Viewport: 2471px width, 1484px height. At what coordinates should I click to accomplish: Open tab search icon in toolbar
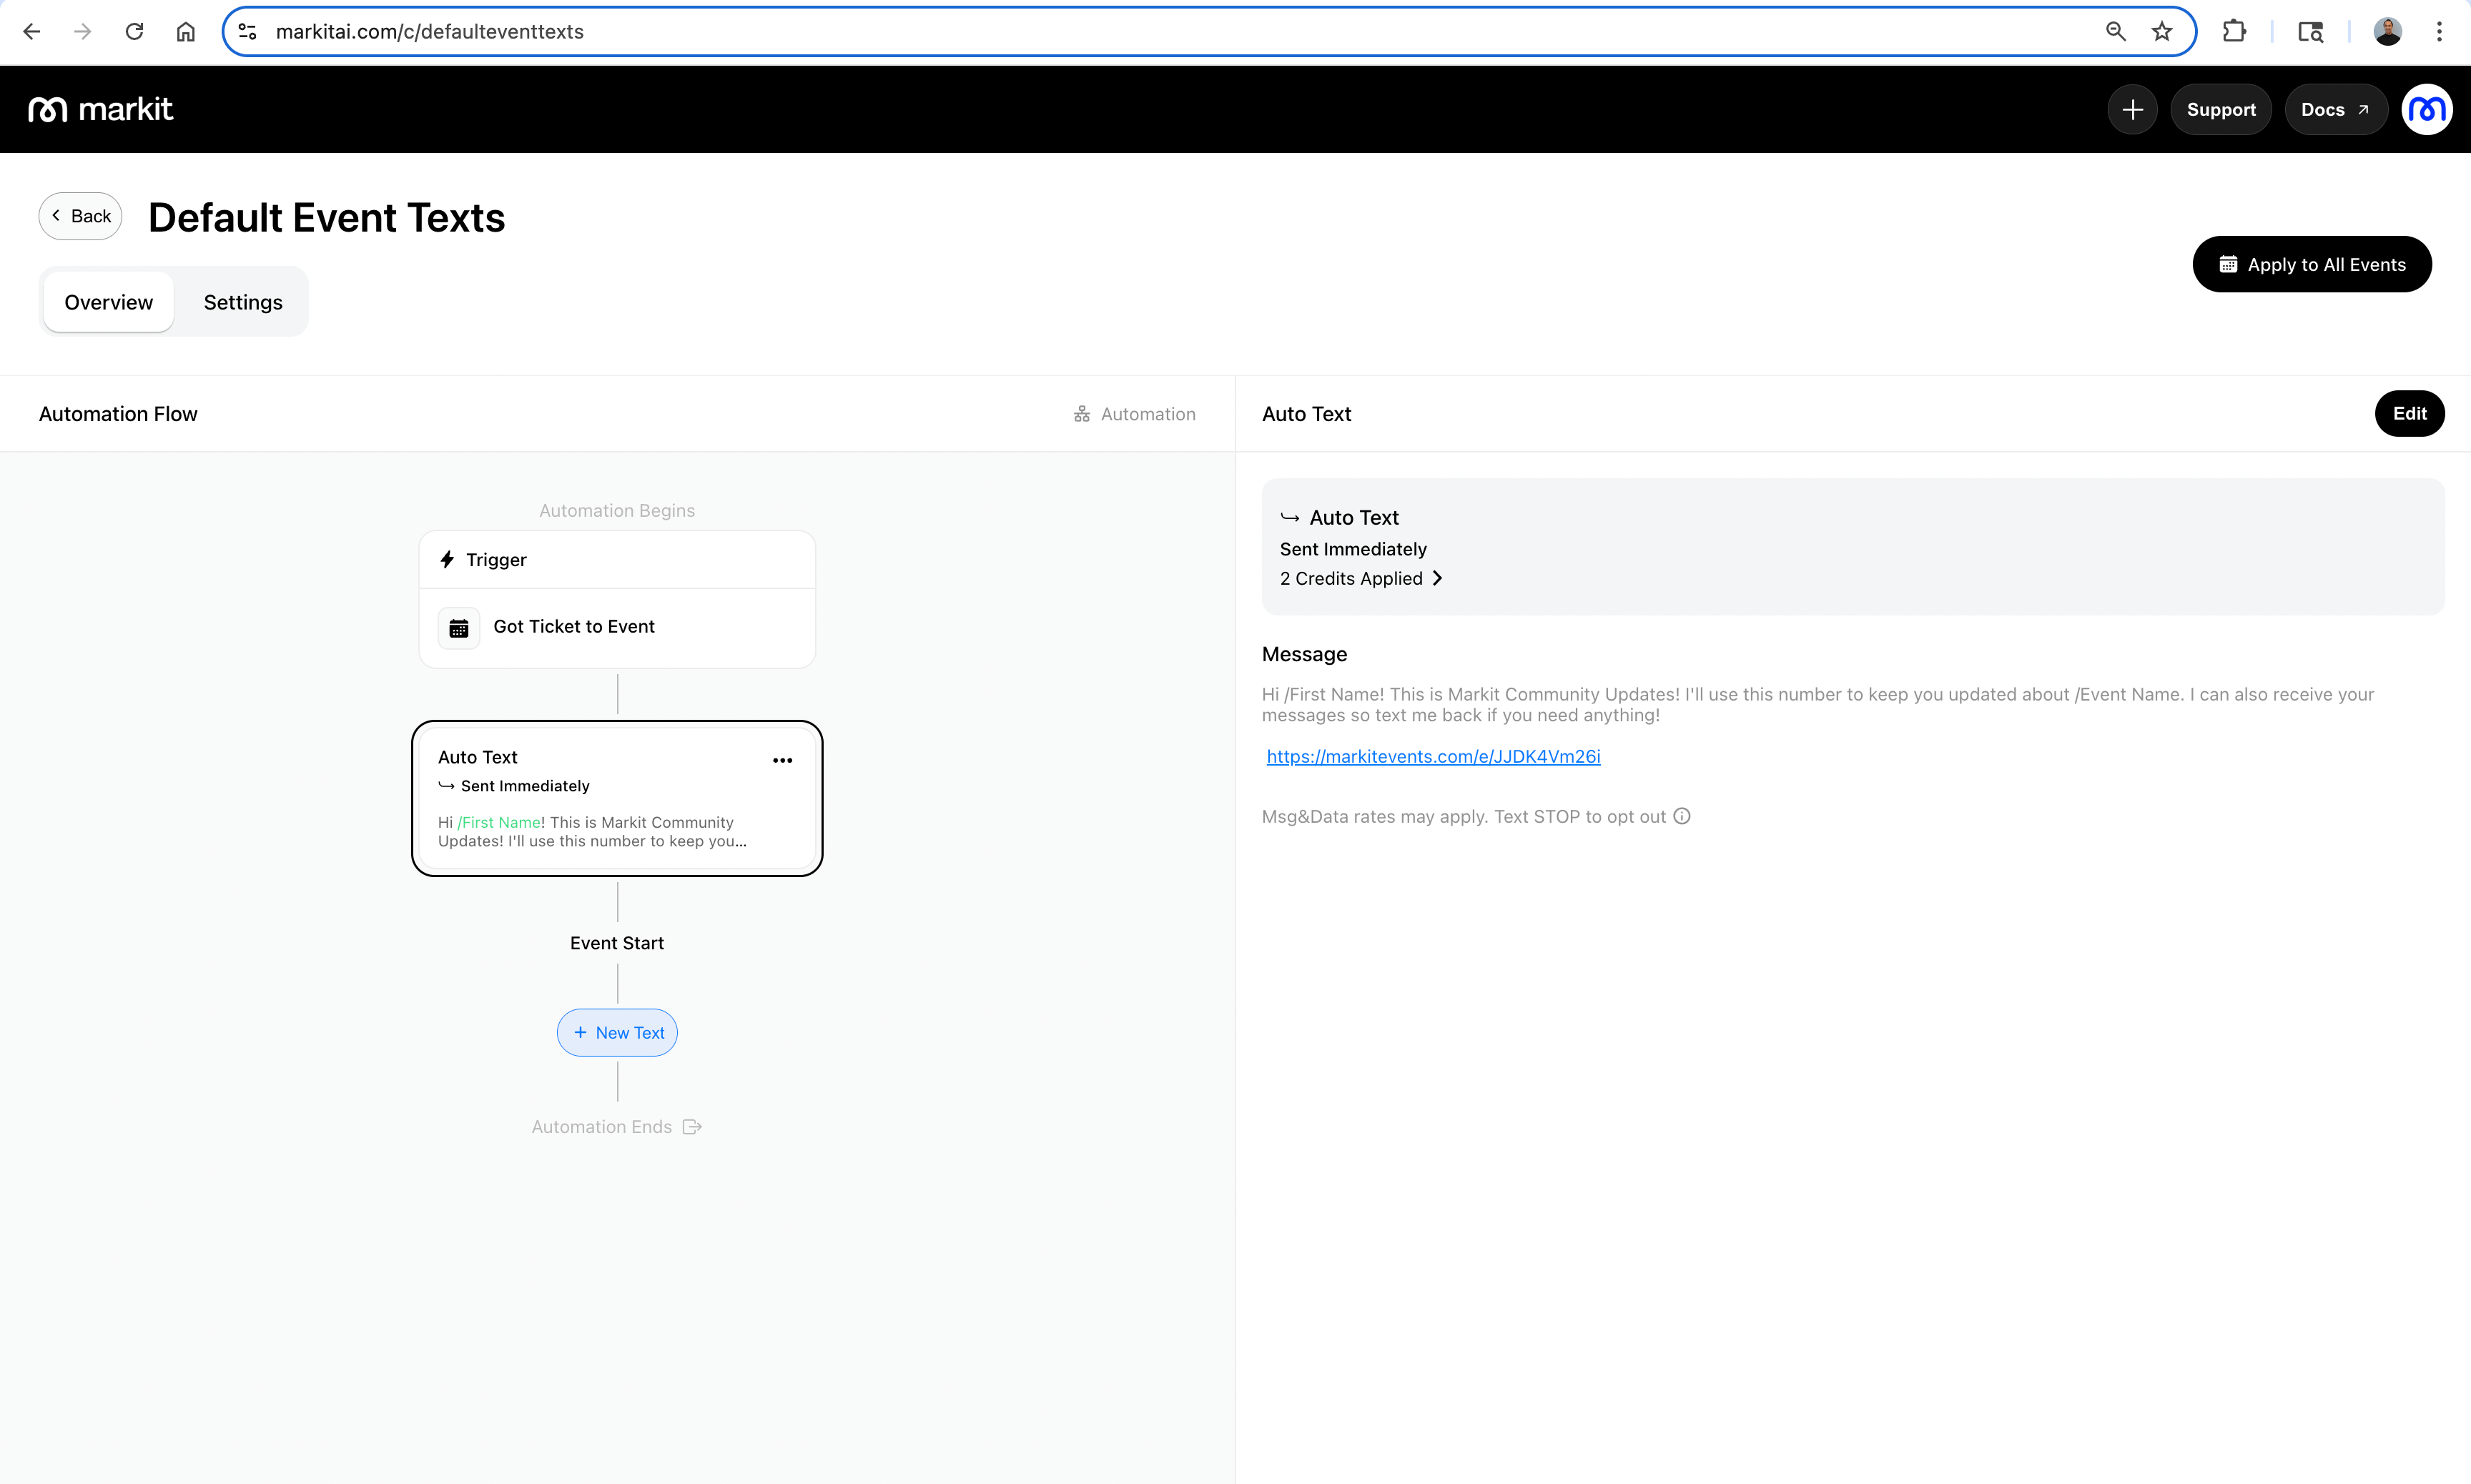[2310, 32]
